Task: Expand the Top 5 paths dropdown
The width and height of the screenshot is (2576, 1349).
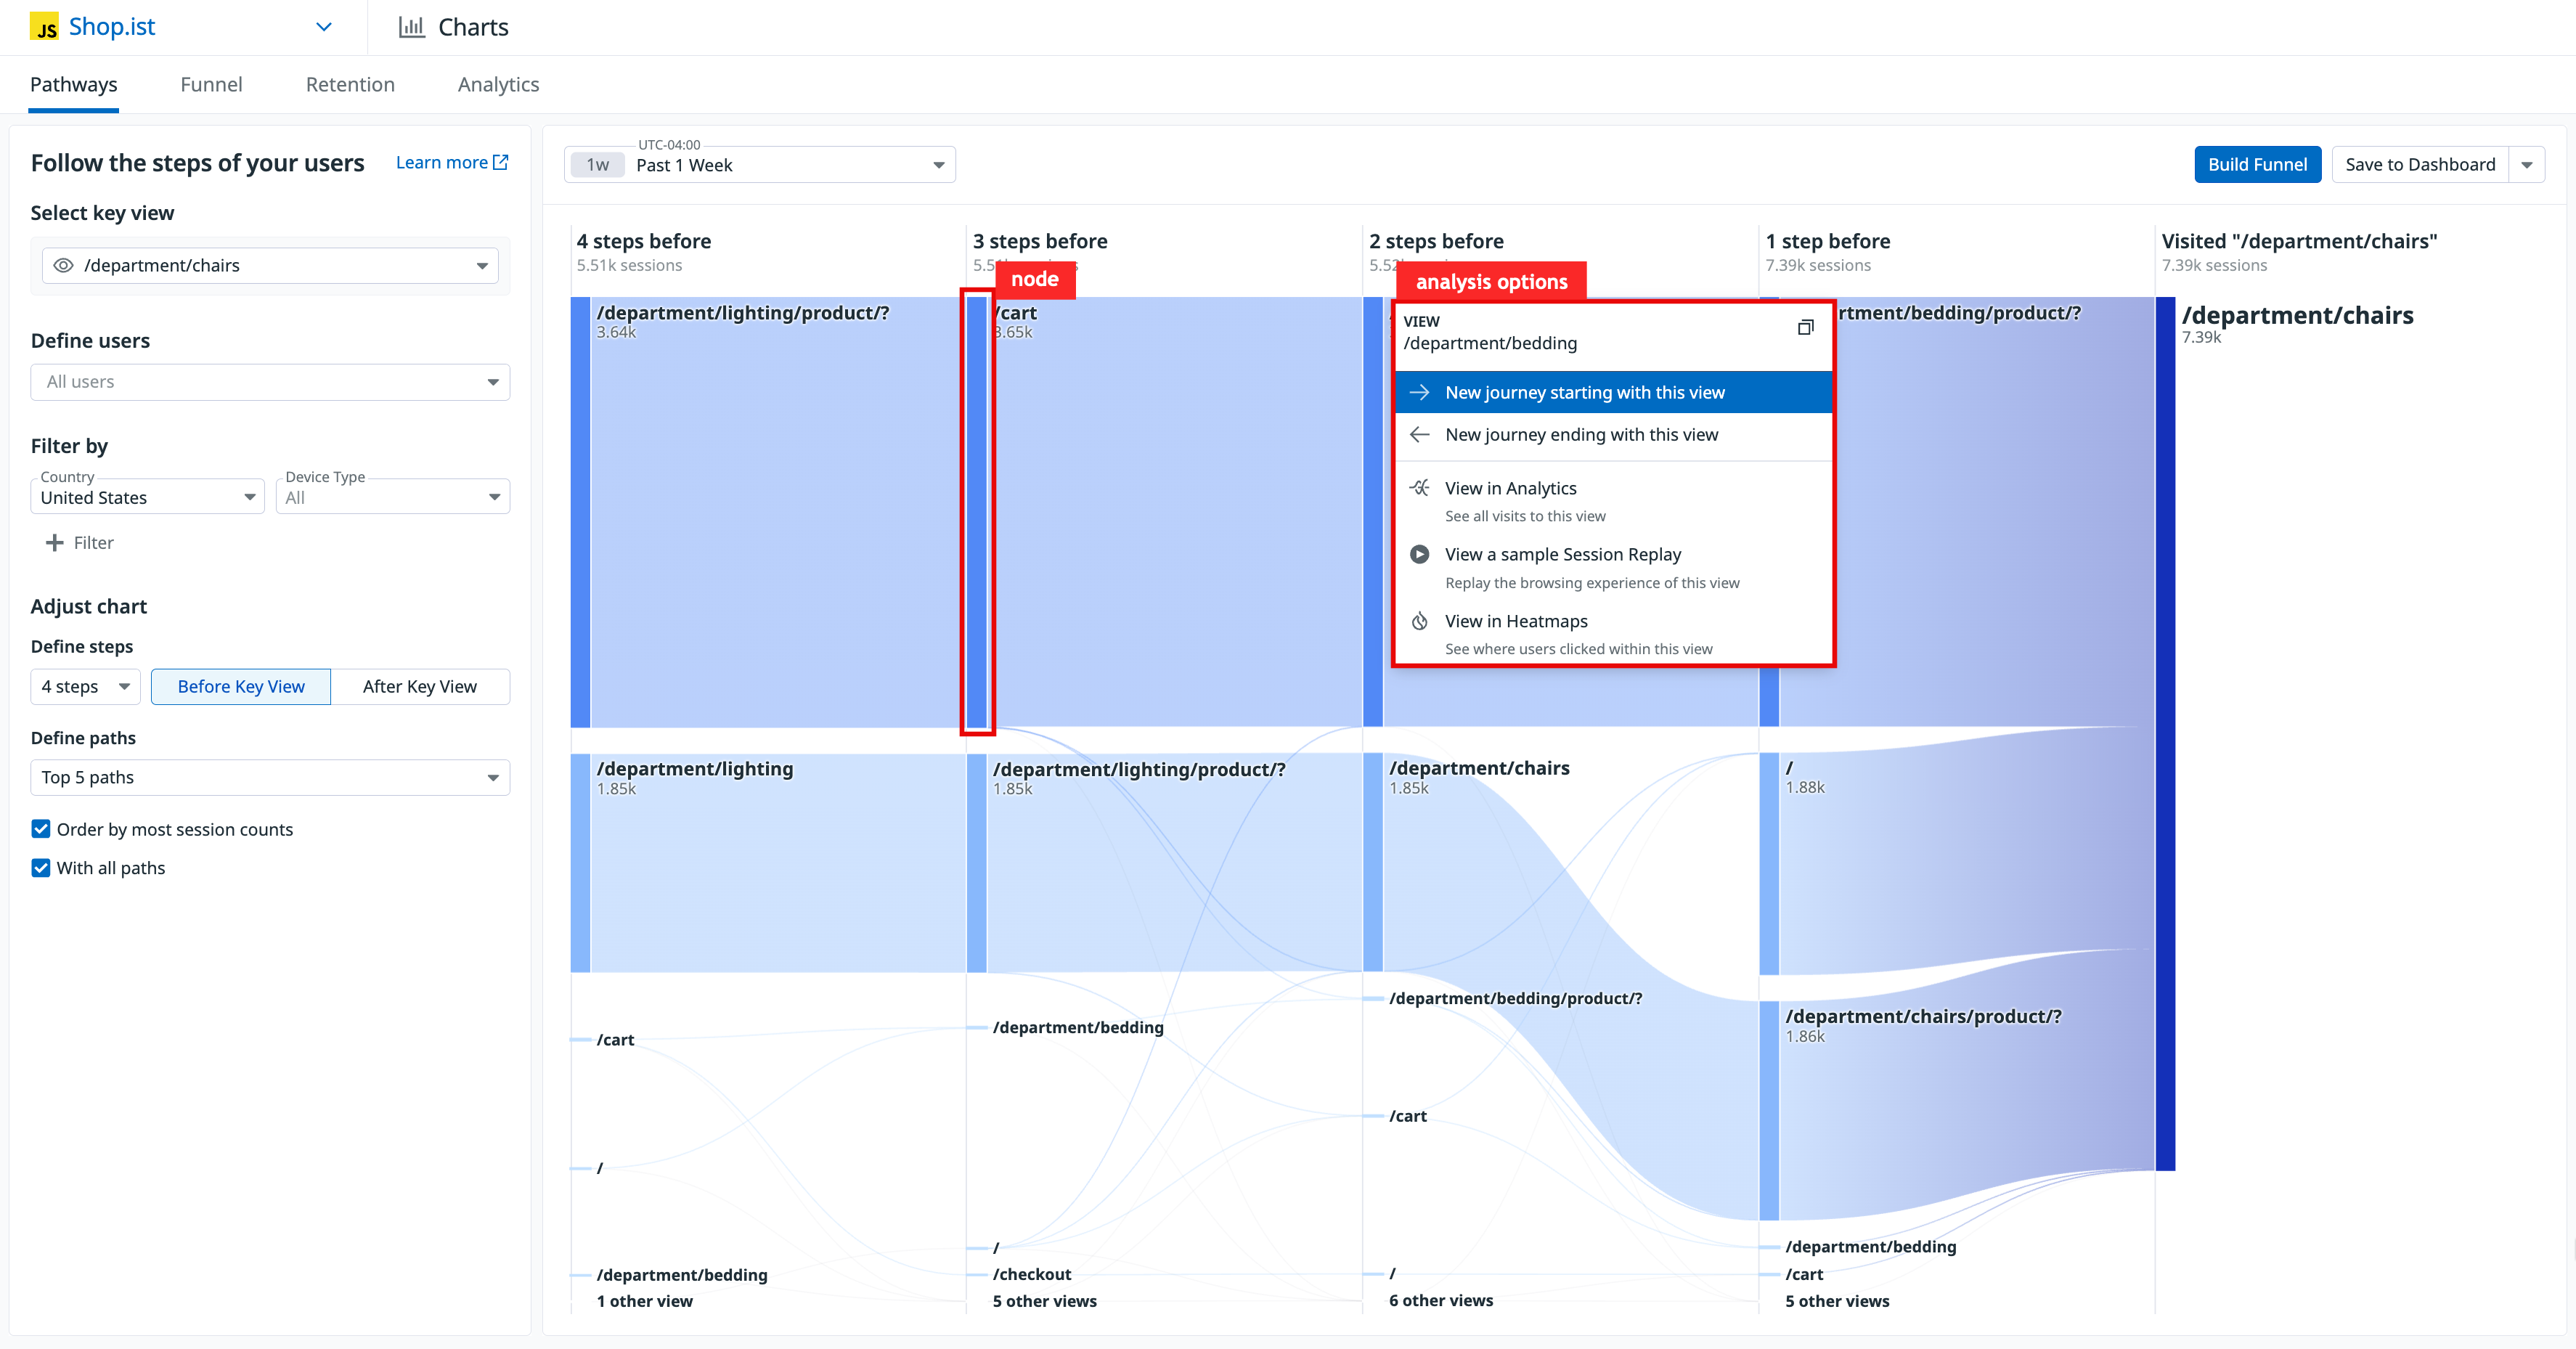Action: tap(270, 778)
